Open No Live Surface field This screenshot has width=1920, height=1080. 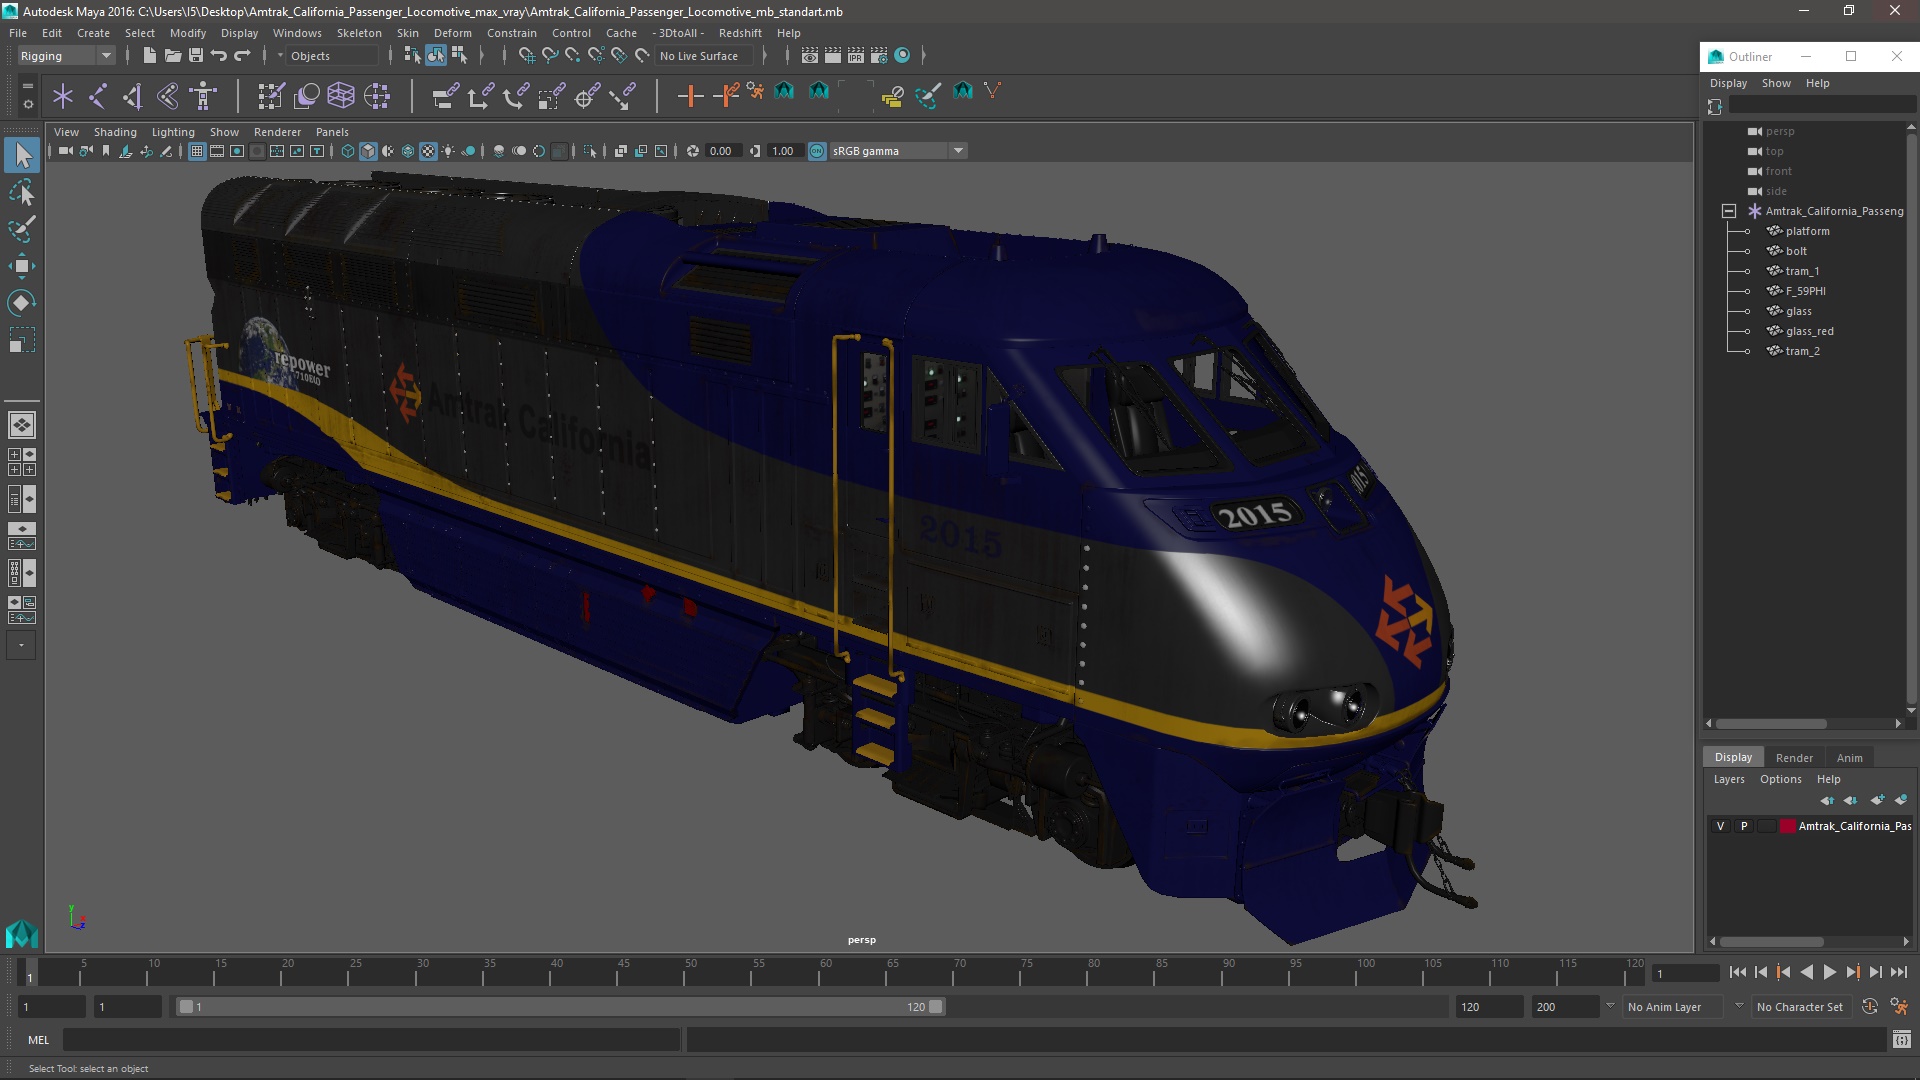[x=705, y=56]
